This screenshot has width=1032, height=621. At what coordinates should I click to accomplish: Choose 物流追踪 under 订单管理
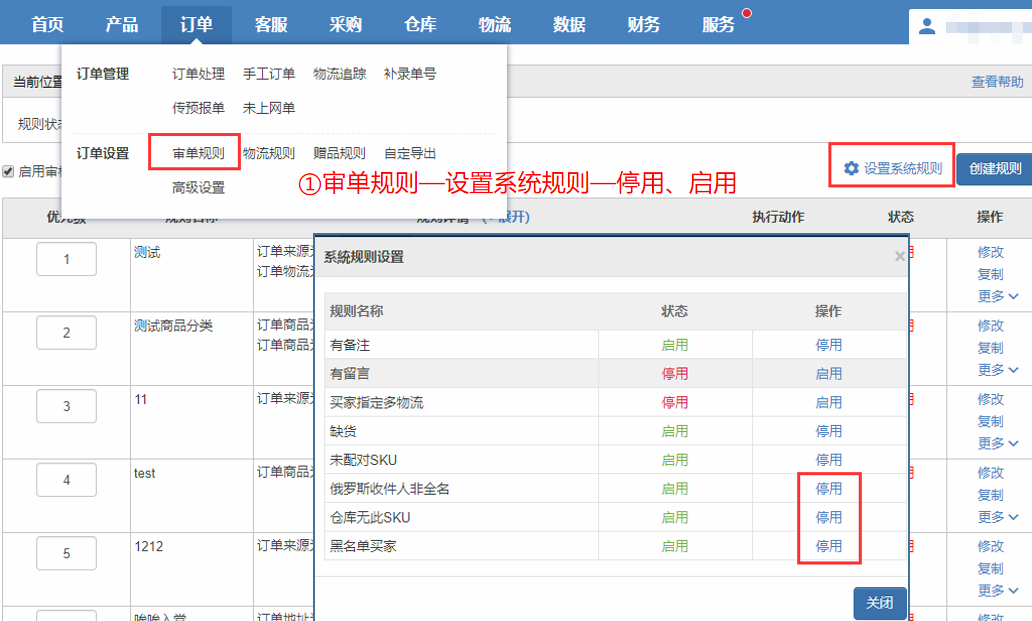click(x=339, y=74)
